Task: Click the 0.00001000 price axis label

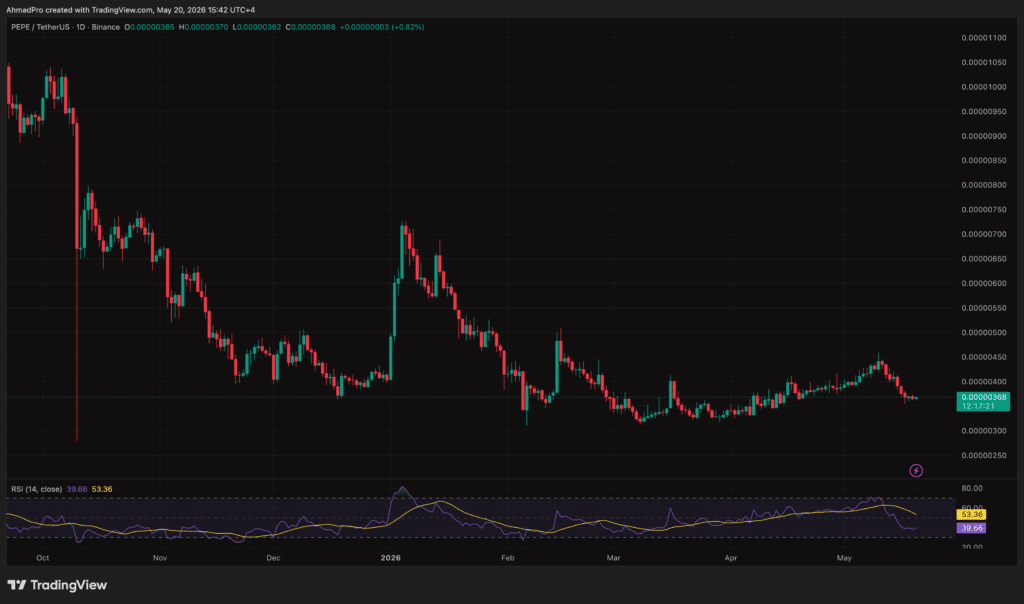Action: point(984,87)
